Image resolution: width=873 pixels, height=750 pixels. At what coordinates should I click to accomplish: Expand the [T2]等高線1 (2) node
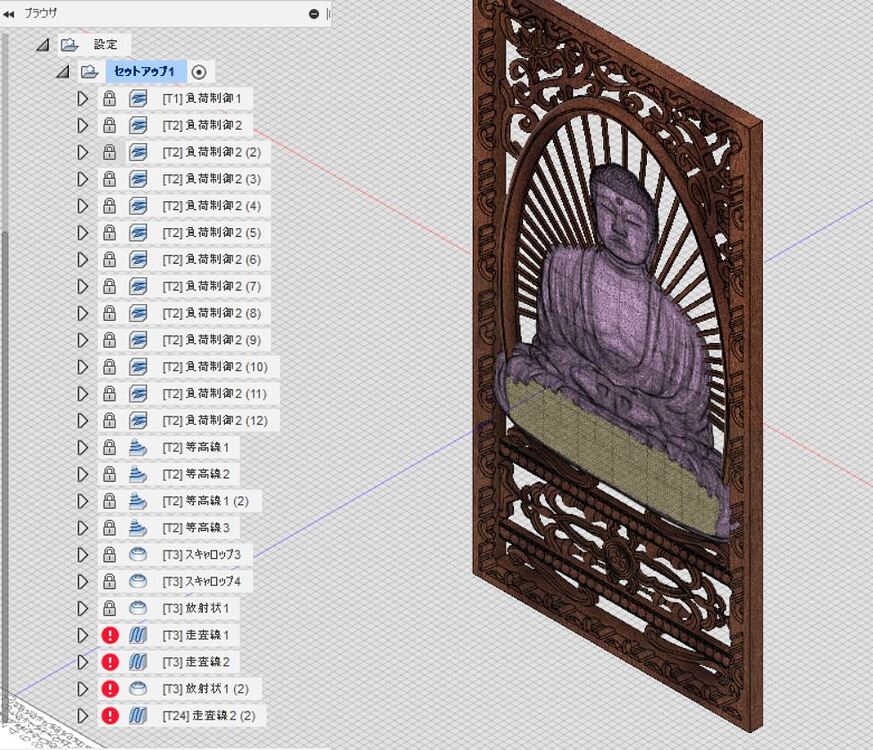point(83,501)
